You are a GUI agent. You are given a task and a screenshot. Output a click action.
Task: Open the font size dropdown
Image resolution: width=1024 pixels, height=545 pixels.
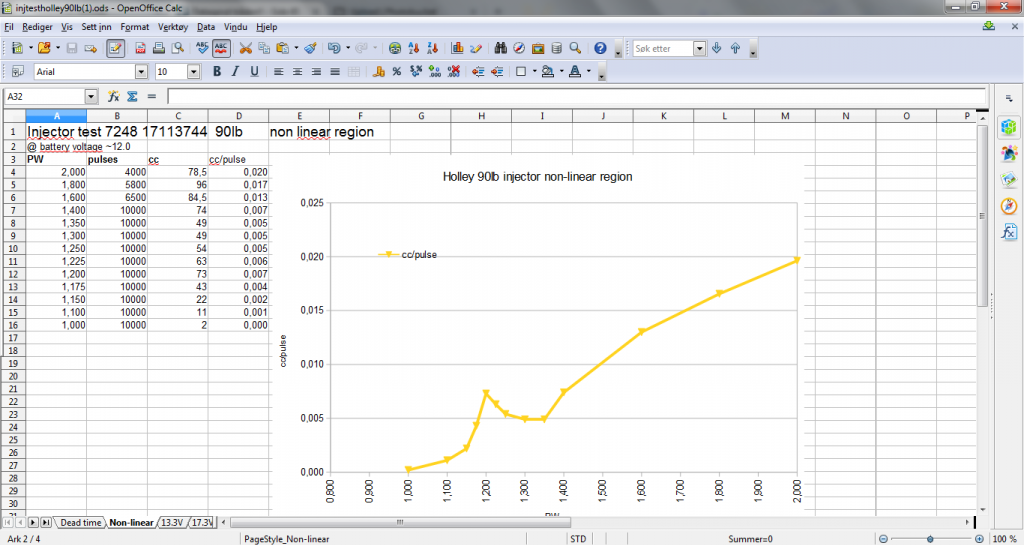[x=193, y=72]
